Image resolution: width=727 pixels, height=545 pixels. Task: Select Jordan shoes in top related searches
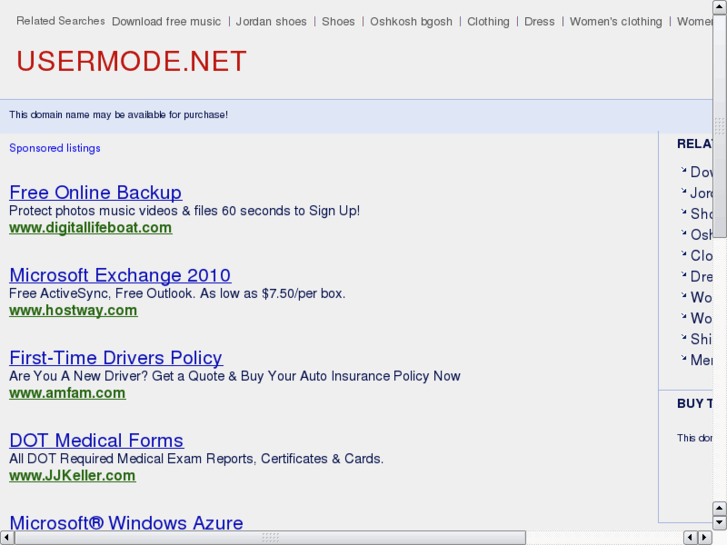[271, 22]
